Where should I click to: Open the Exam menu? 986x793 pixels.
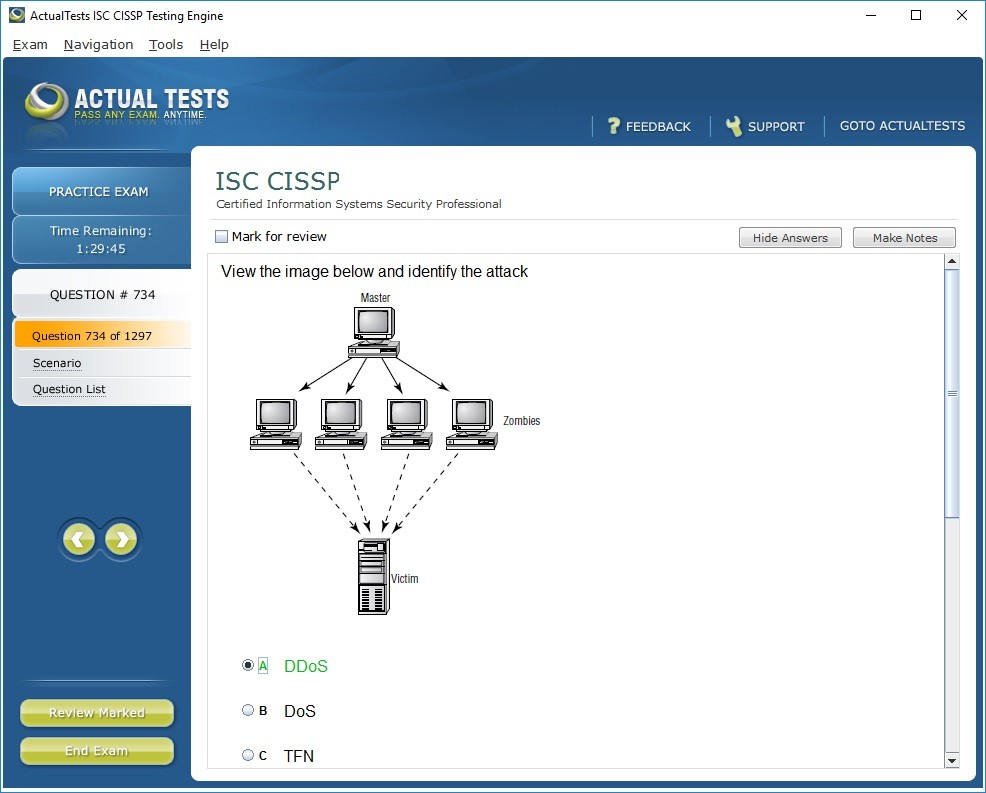[x=30, y=44]
